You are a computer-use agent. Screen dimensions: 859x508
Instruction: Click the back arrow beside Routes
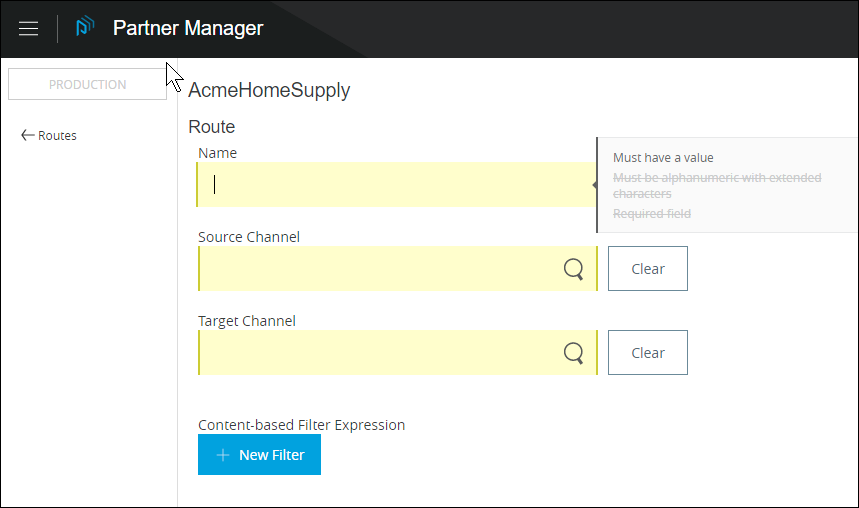(x=28, y=136)
